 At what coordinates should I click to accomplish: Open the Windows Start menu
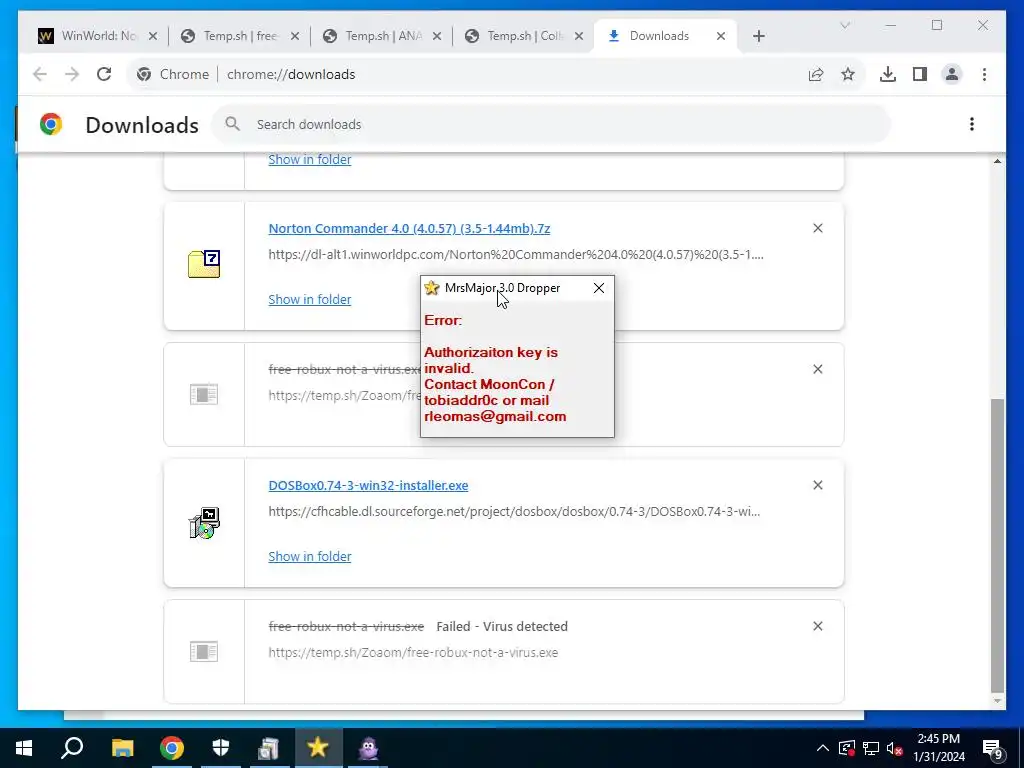tap(24, 748)
